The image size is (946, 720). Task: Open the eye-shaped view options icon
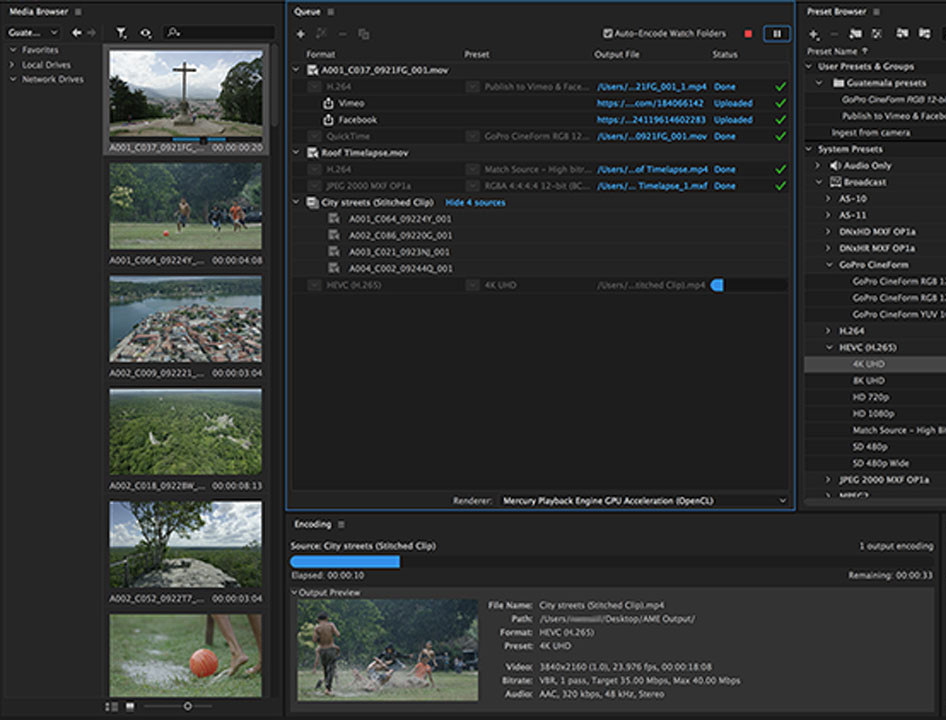click(x=145, y=33)
